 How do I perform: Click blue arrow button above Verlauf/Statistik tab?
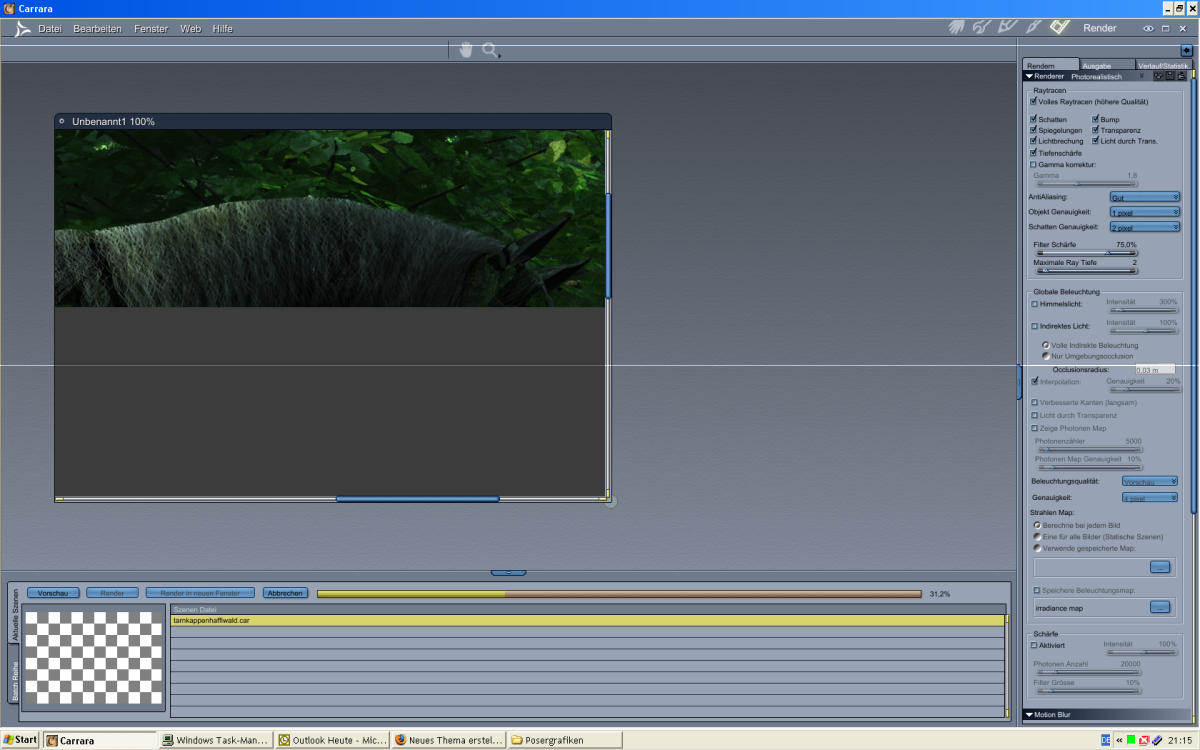pyautogui.click(x=1186, y=50)
